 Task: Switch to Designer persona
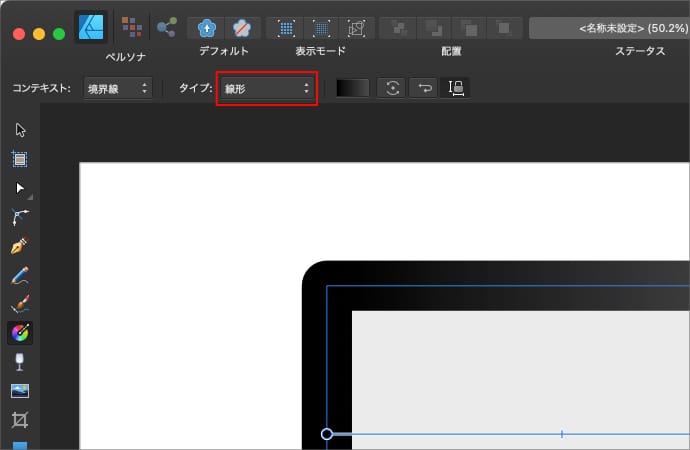[91, 24]
